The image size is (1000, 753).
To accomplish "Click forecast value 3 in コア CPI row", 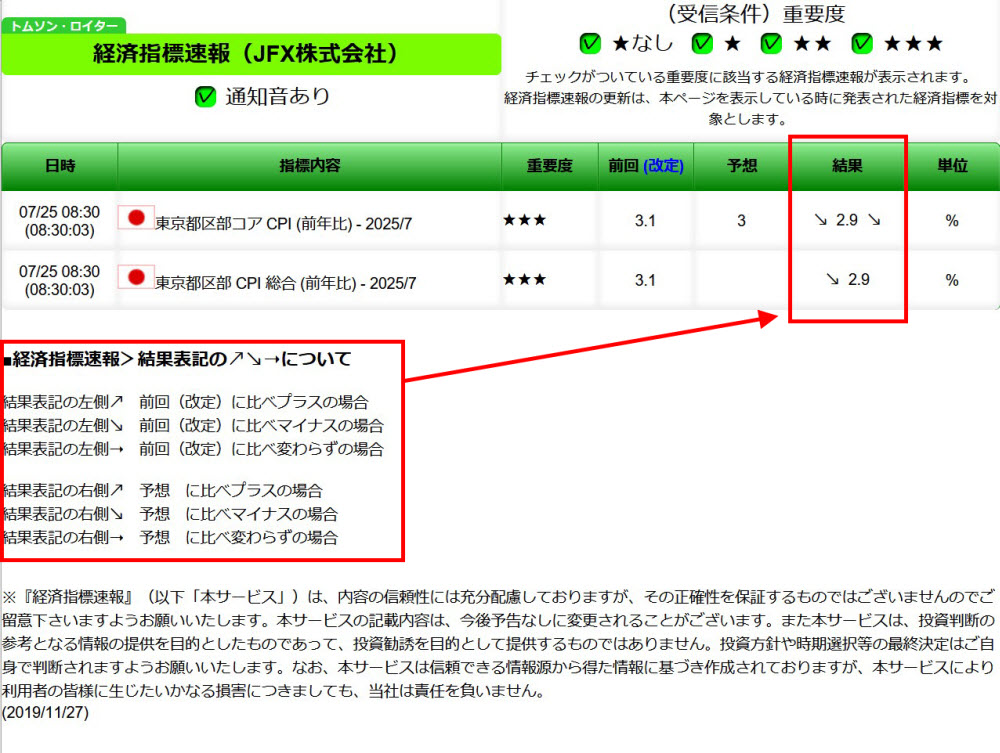I will click(741, 221).
